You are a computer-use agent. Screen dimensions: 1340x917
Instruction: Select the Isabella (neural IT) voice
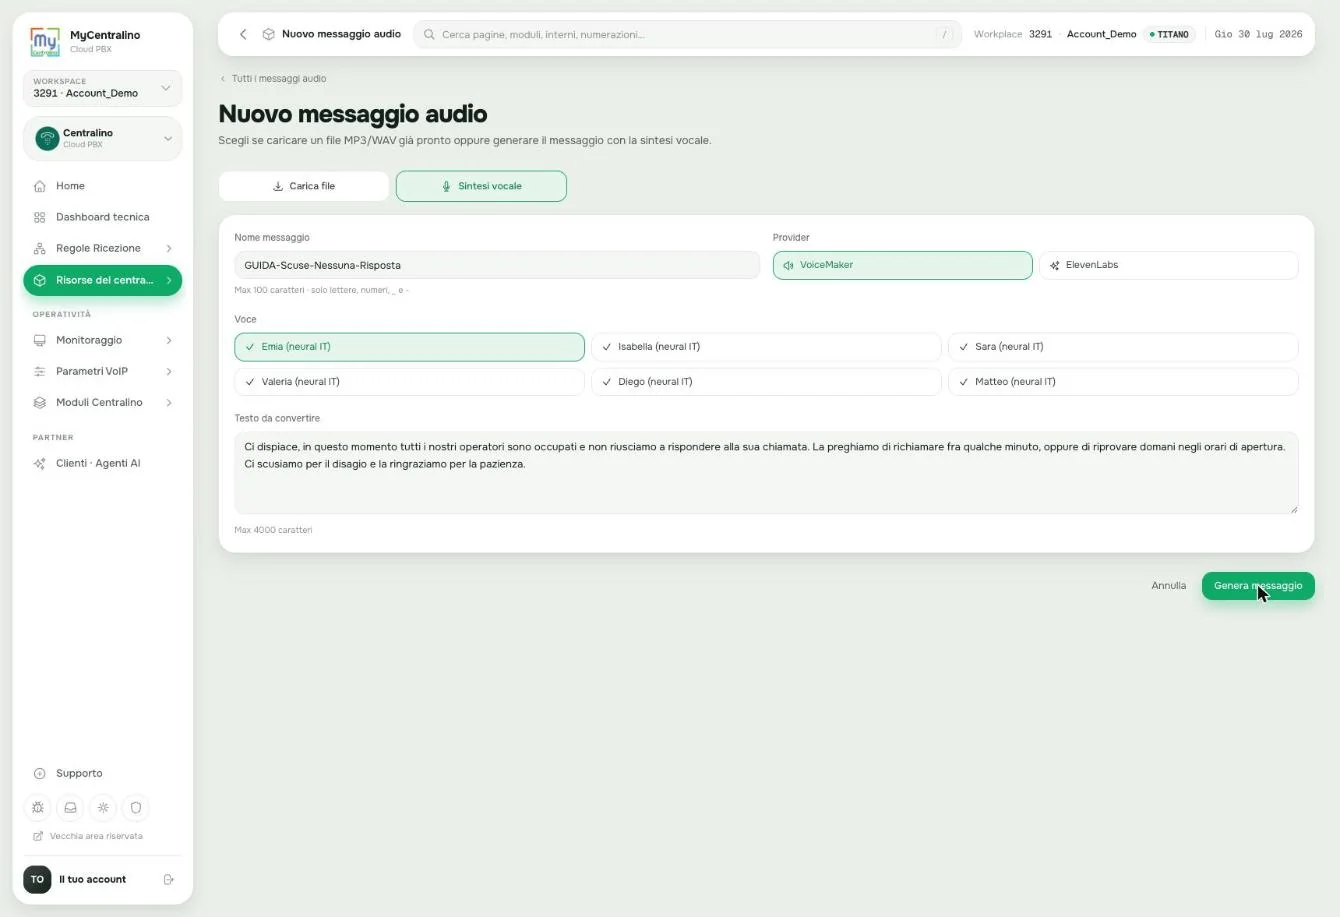pyautogui.click(x=766, y=347)
